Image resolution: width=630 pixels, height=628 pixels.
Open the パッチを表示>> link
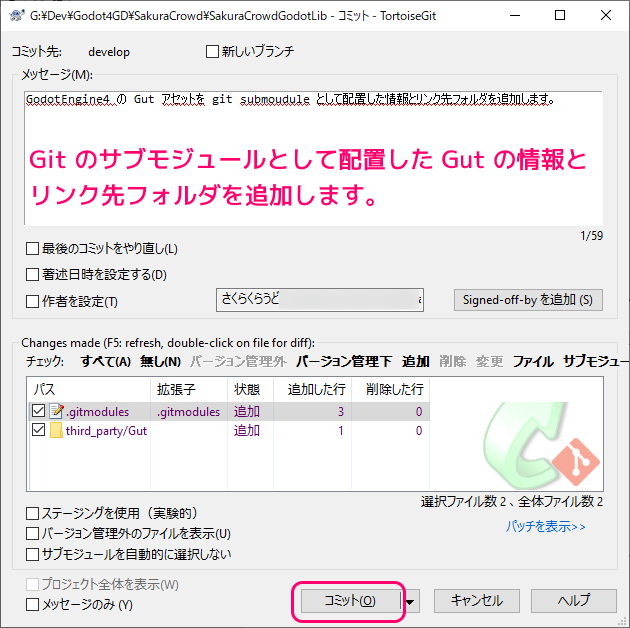coord(545,526)
